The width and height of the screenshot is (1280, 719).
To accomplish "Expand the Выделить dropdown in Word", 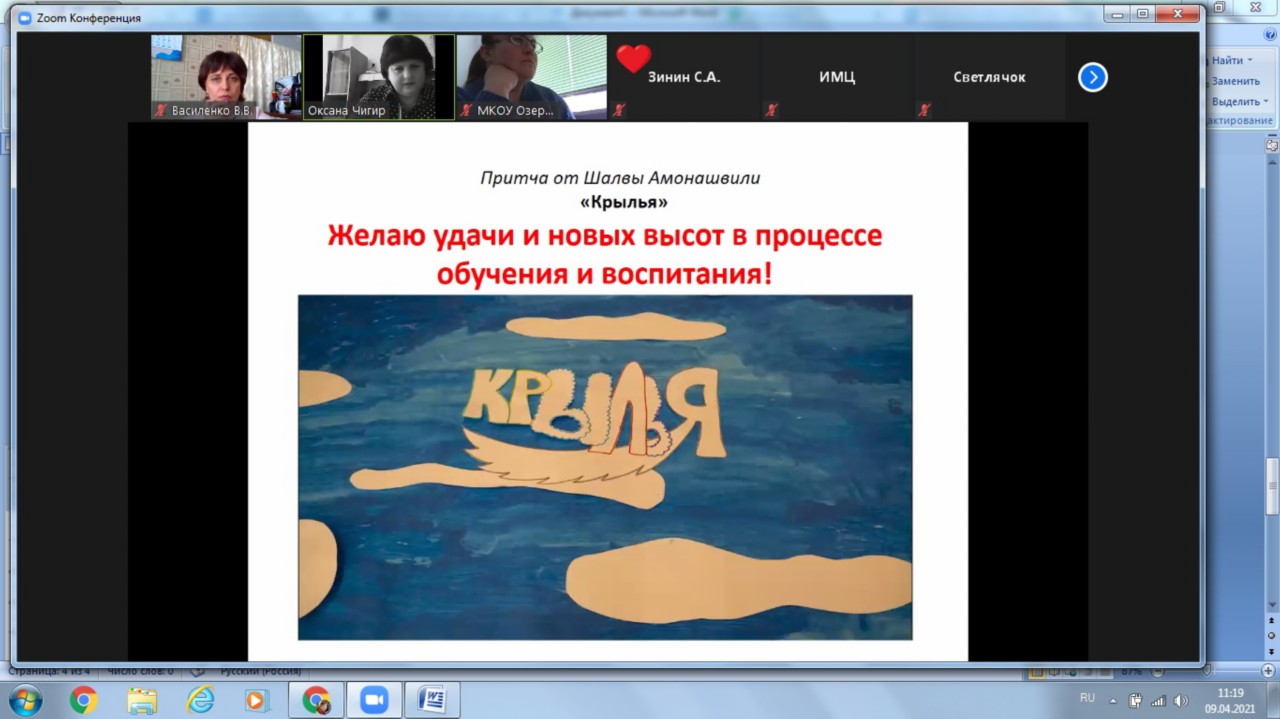I will 1266,101.
